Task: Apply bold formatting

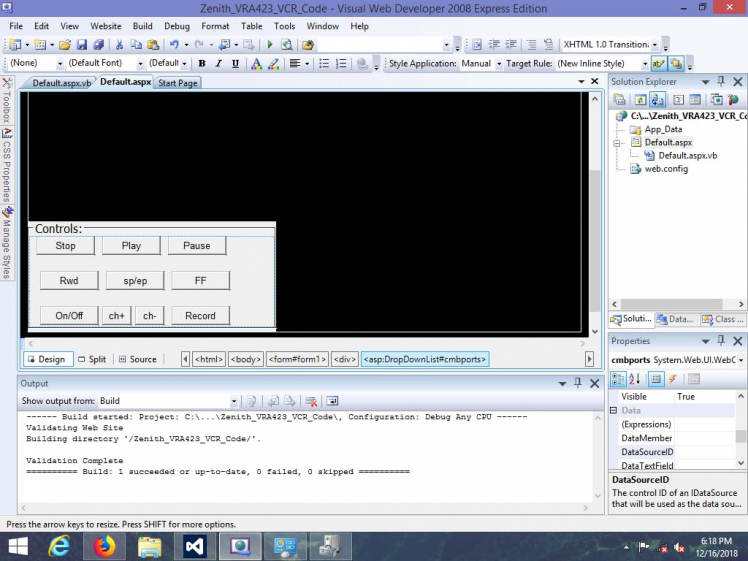Action: [x=202, y=63]
